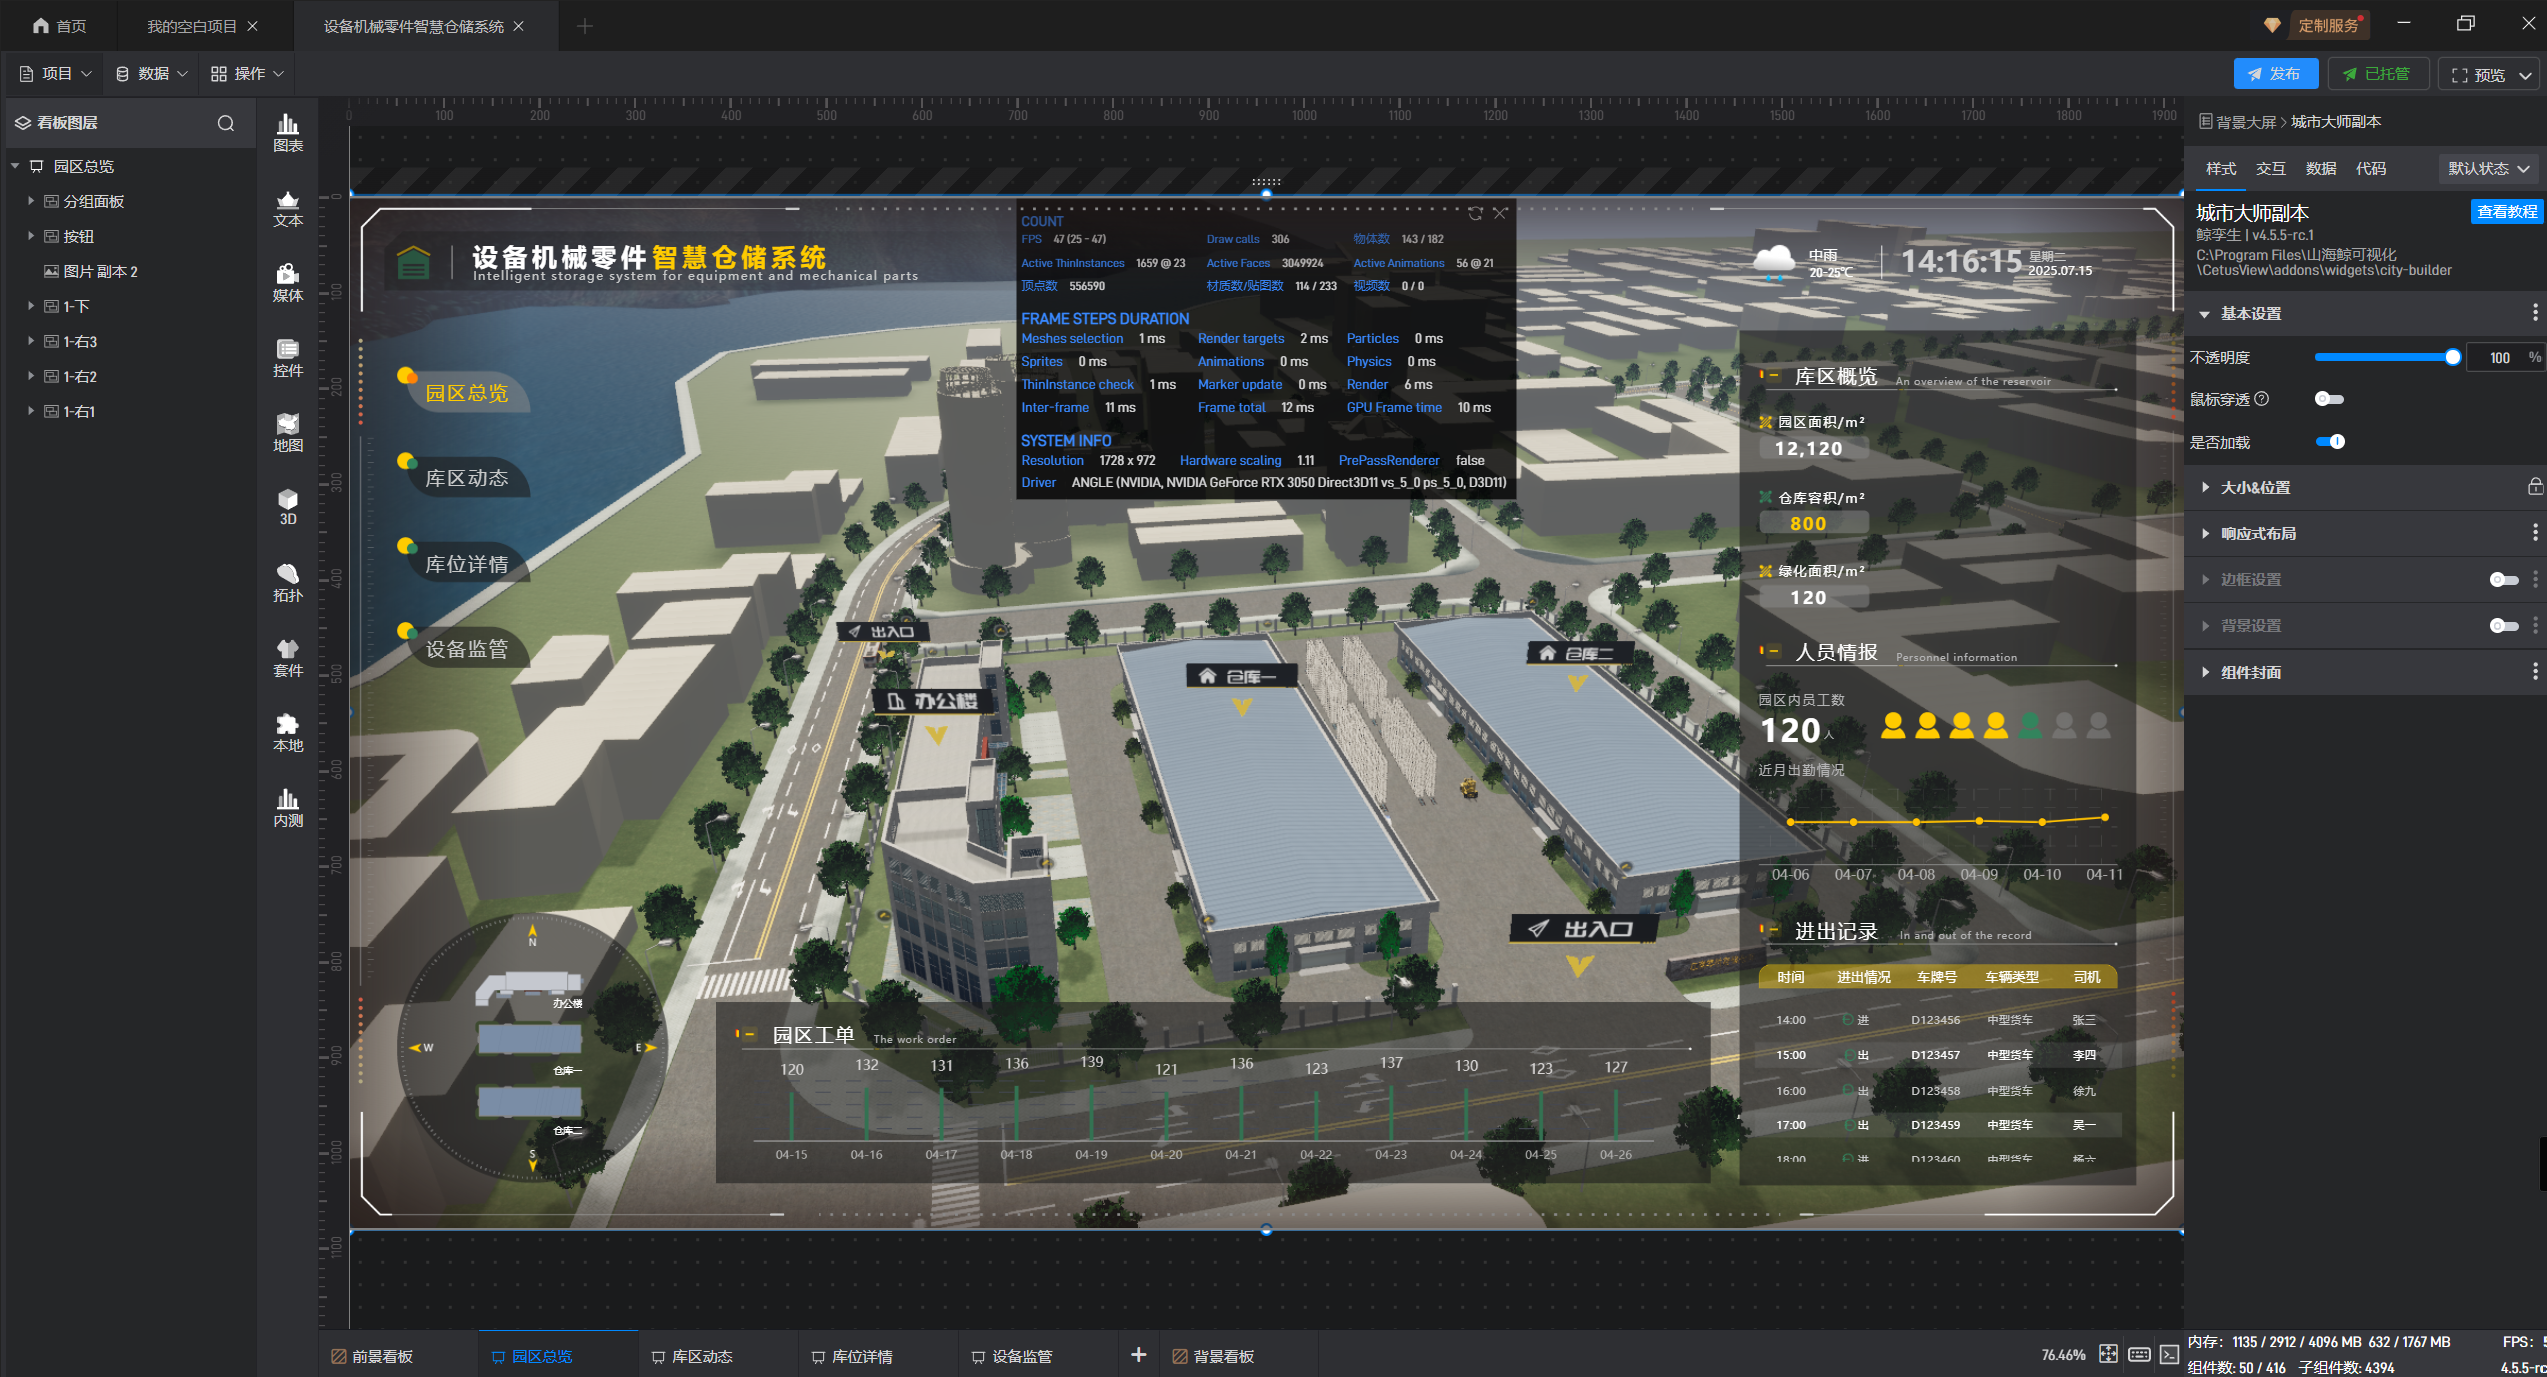
Task: Open the 文本 text components panel
Action: tap(288, 208)
